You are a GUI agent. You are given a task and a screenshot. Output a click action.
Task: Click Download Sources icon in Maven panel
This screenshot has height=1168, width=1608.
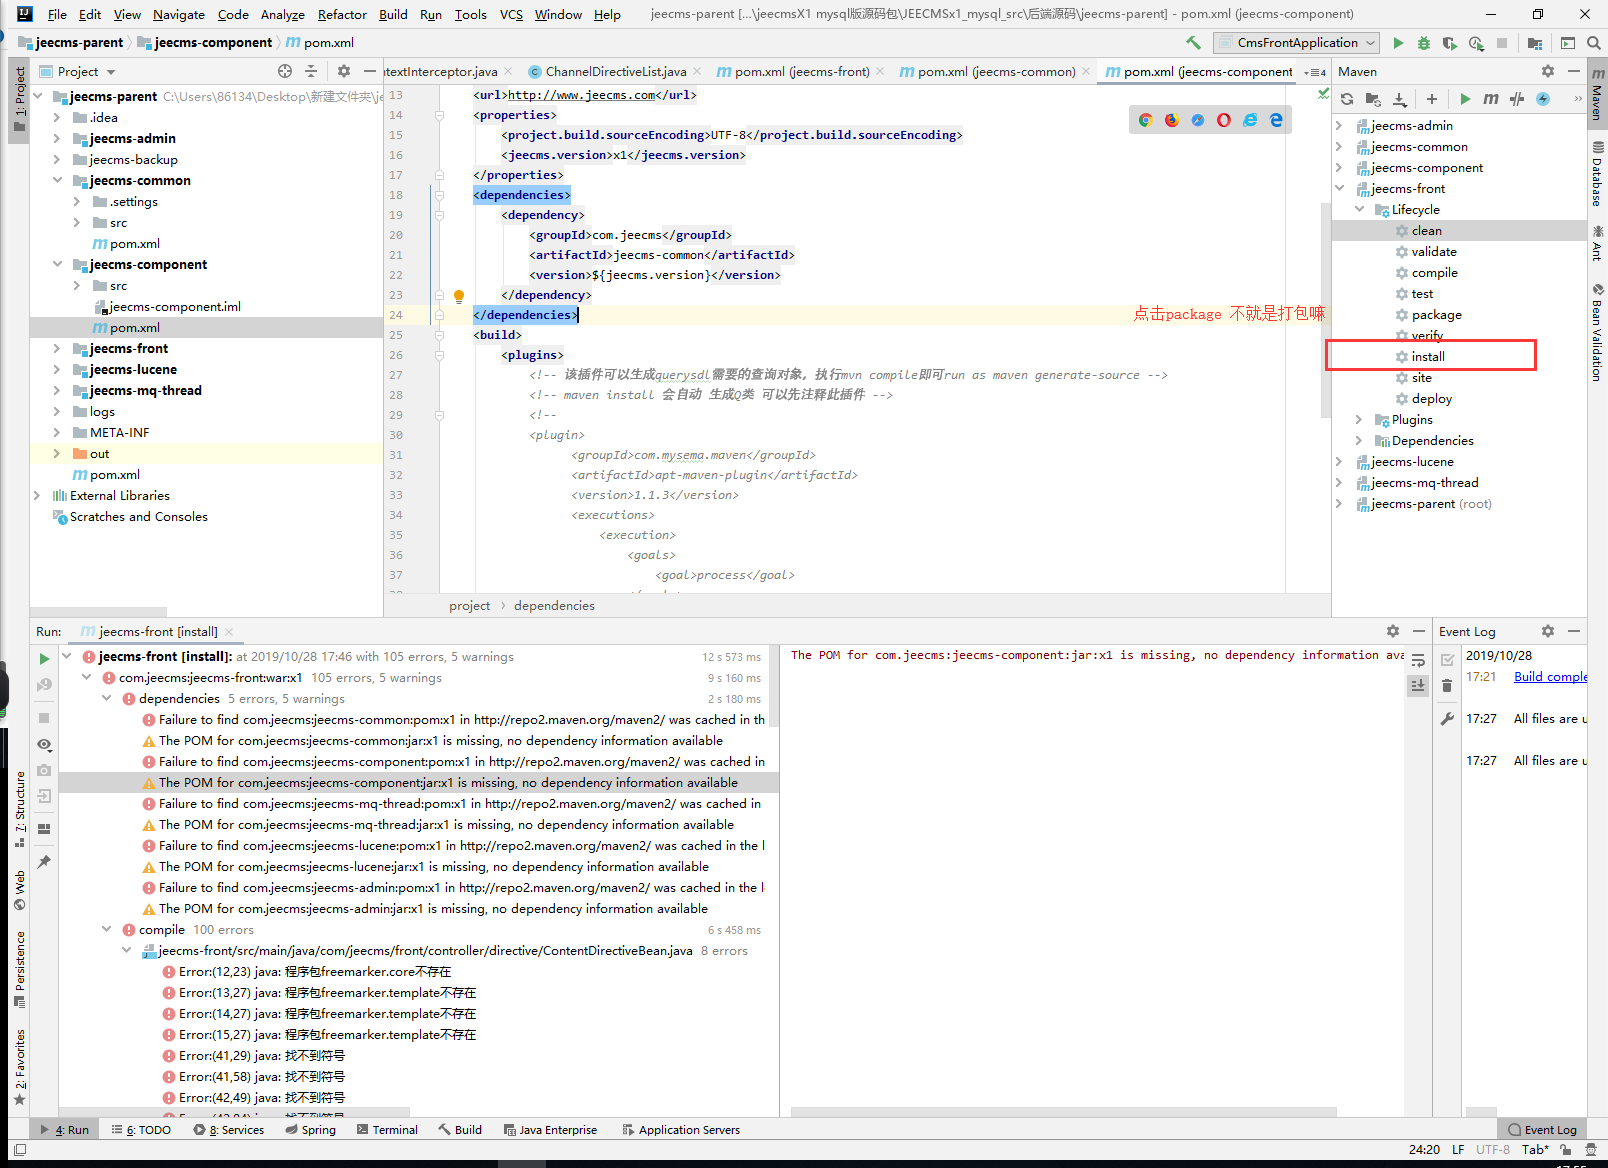pos(1399,99)
